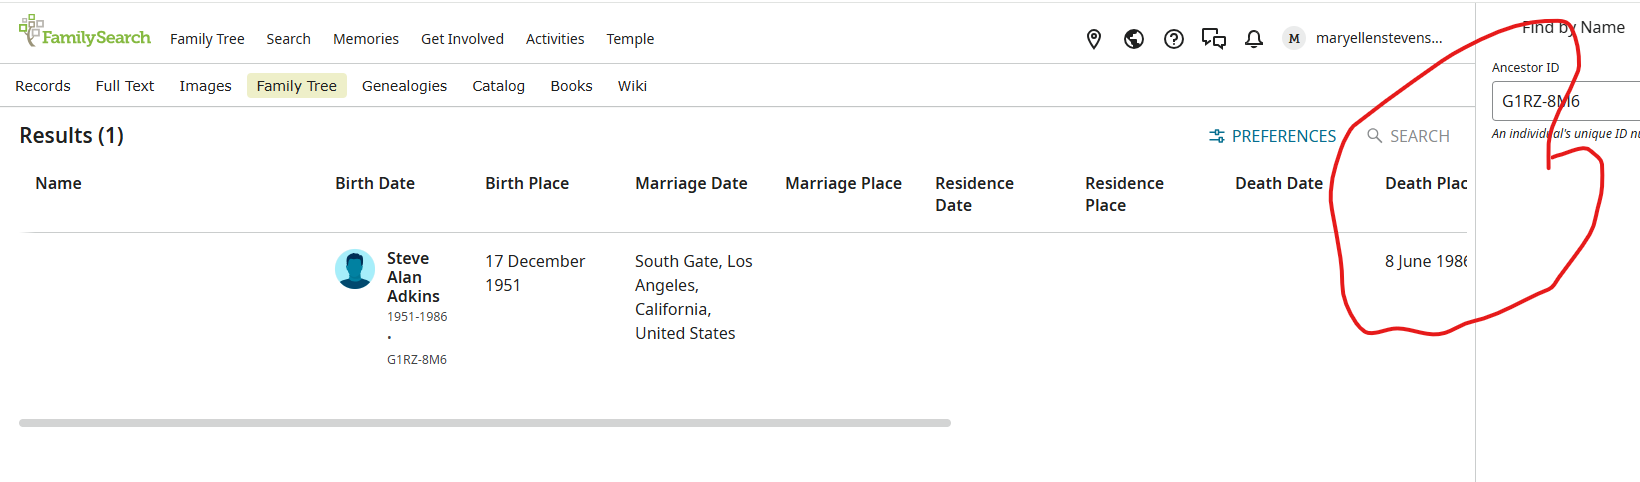Click the magnifier Search button

[1408, 136]
